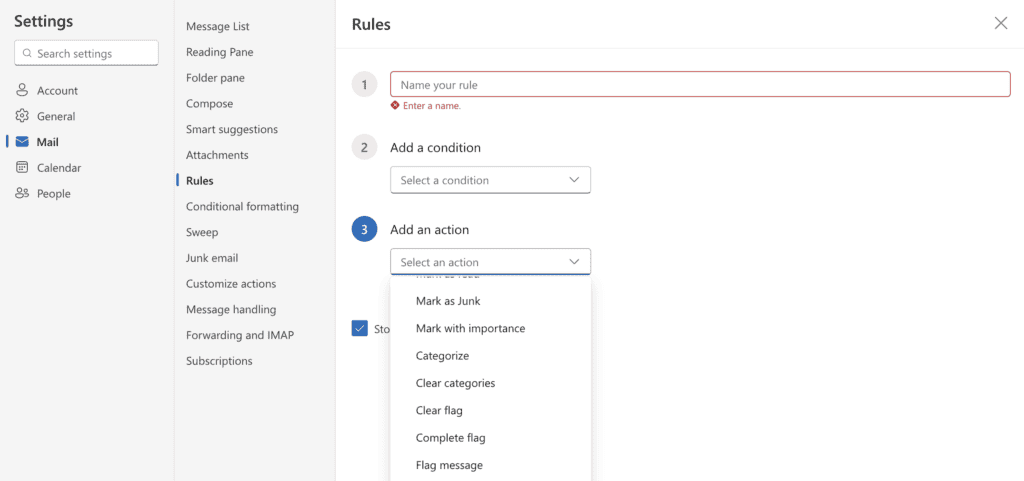Viewport: 1024px width, 481px height.
Task: Go to Folder pane settings
Action: 216,78
